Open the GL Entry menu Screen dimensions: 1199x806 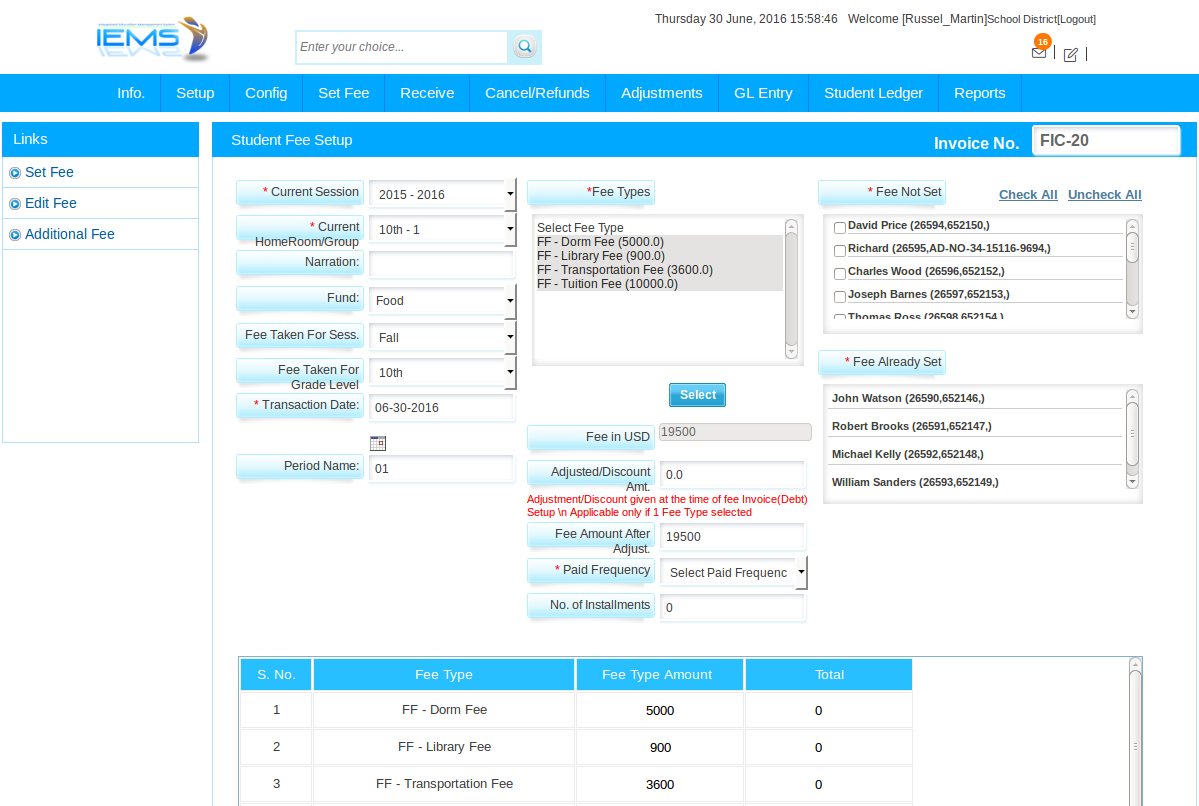click(x=763, y=93)
